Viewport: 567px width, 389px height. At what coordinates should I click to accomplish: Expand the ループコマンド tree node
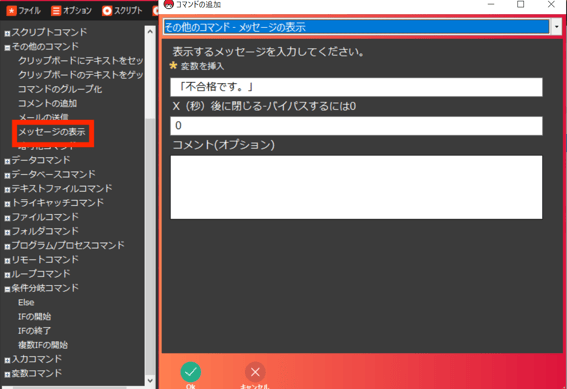coord(7,275)
